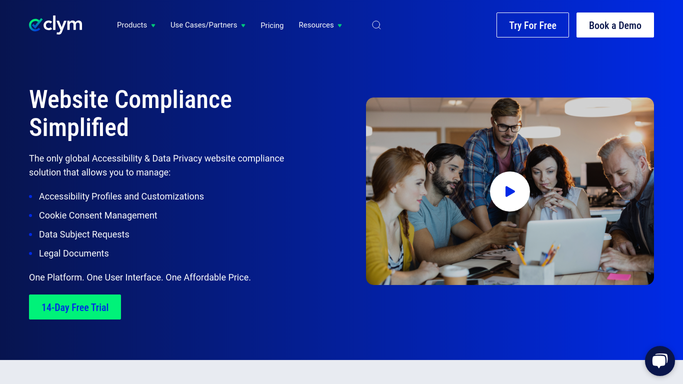Viewport: 683px width, 384px height.
Task: Click the Accessibility Profiles and Customizations item
Action: point(121,196)
